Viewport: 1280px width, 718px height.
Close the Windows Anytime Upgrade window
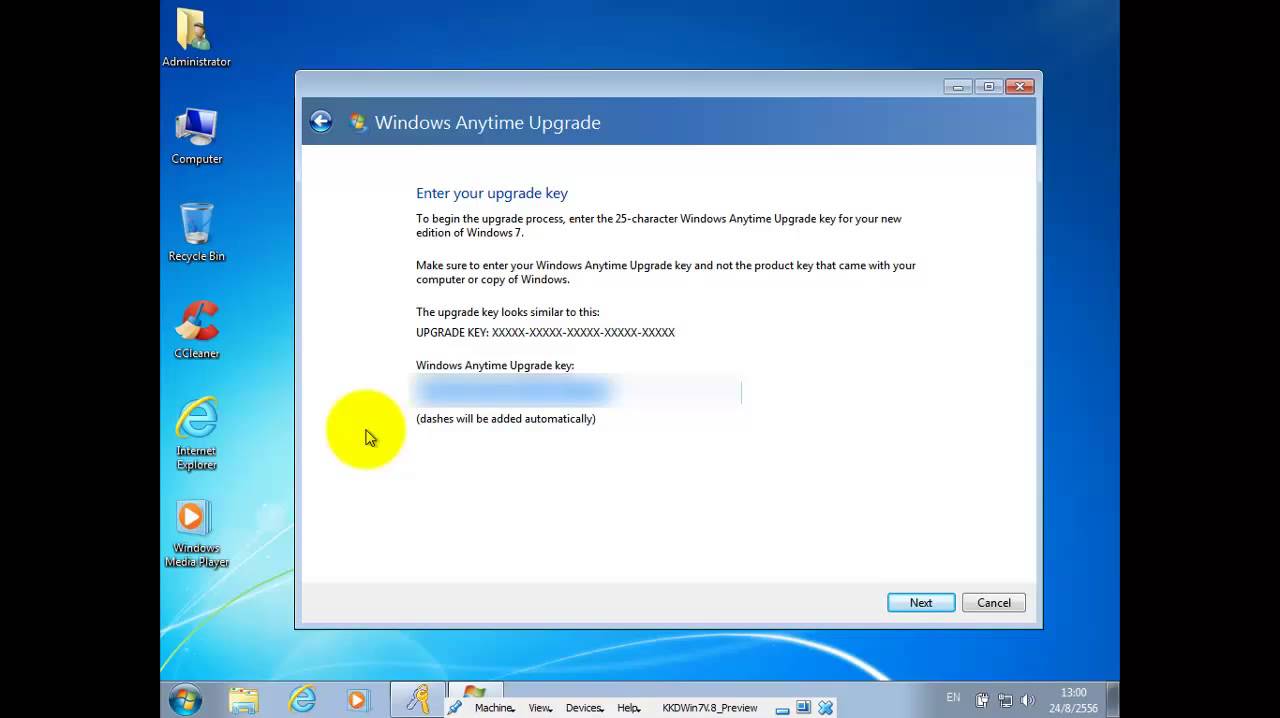tap(1020, 87)
